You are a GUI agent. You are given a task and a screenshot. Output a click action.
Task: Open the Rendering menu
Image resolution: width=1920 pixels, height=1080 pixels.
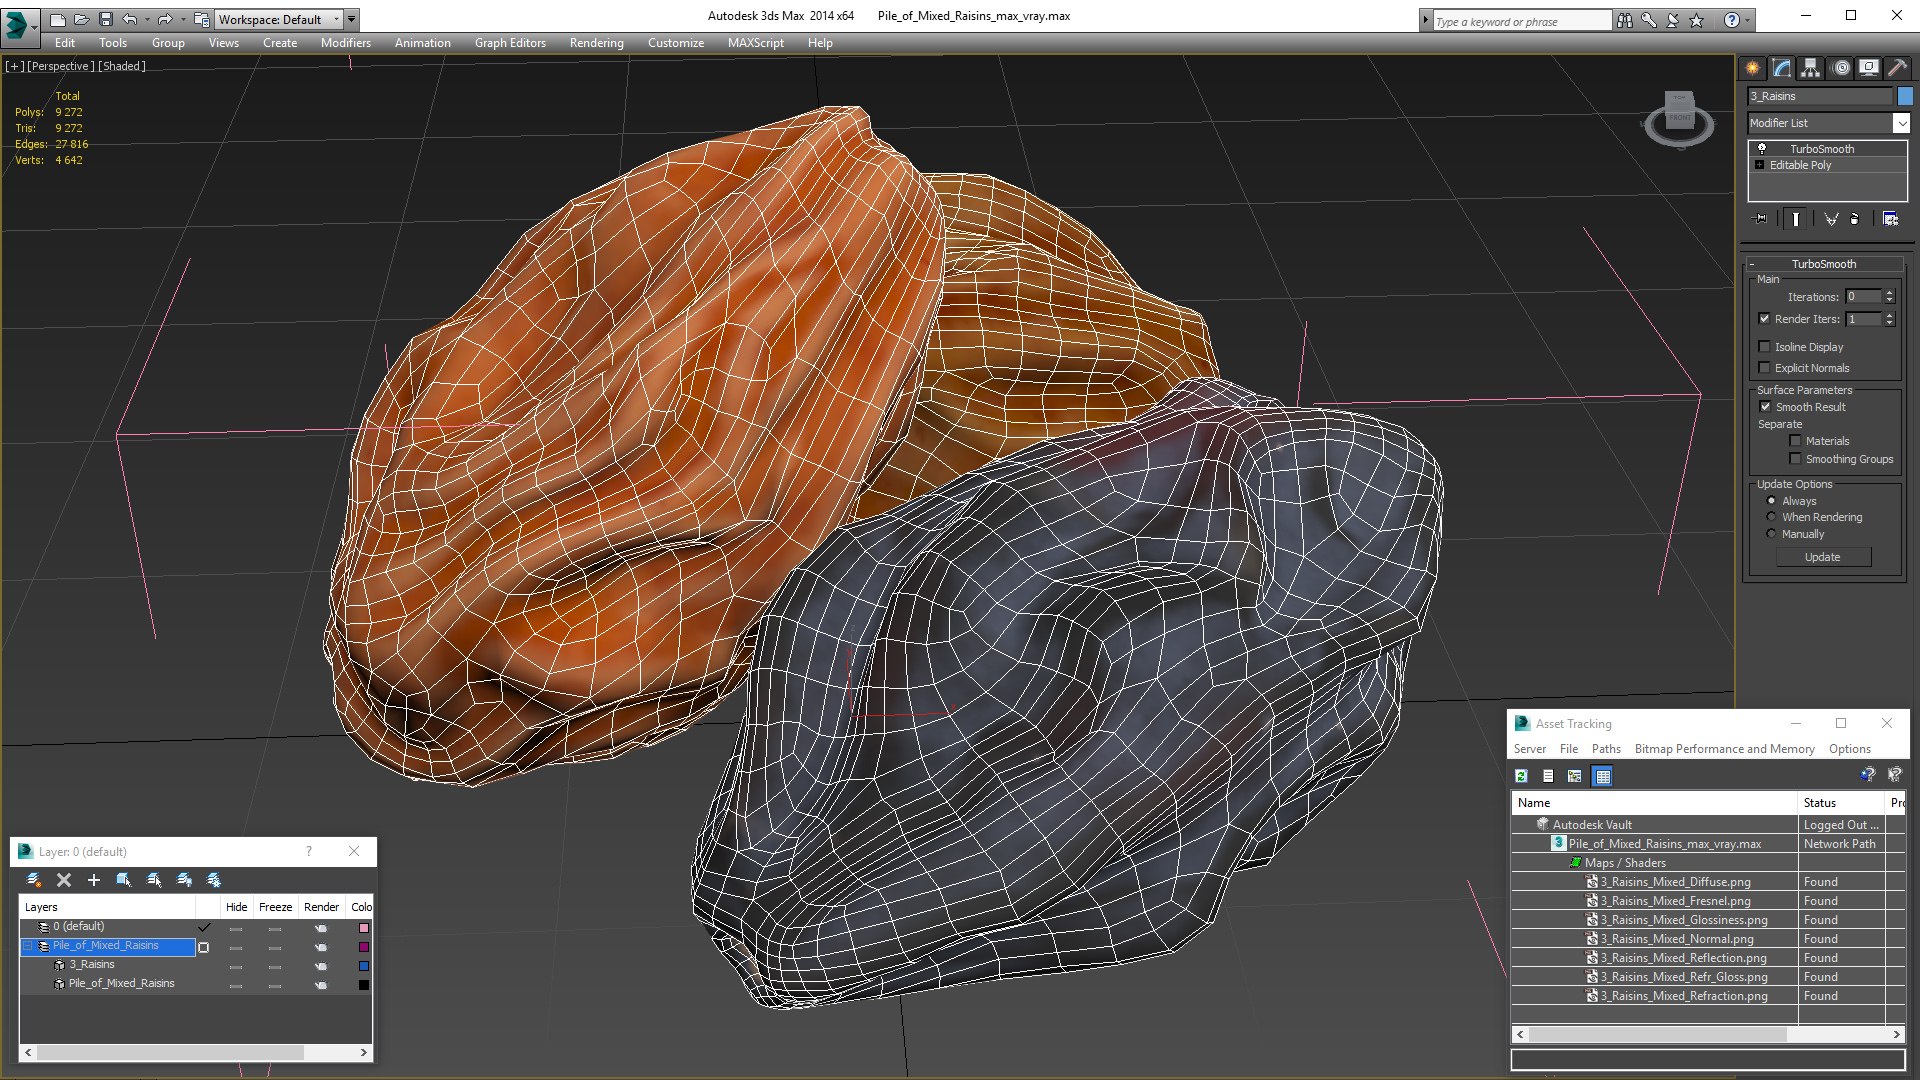[596, 43]
